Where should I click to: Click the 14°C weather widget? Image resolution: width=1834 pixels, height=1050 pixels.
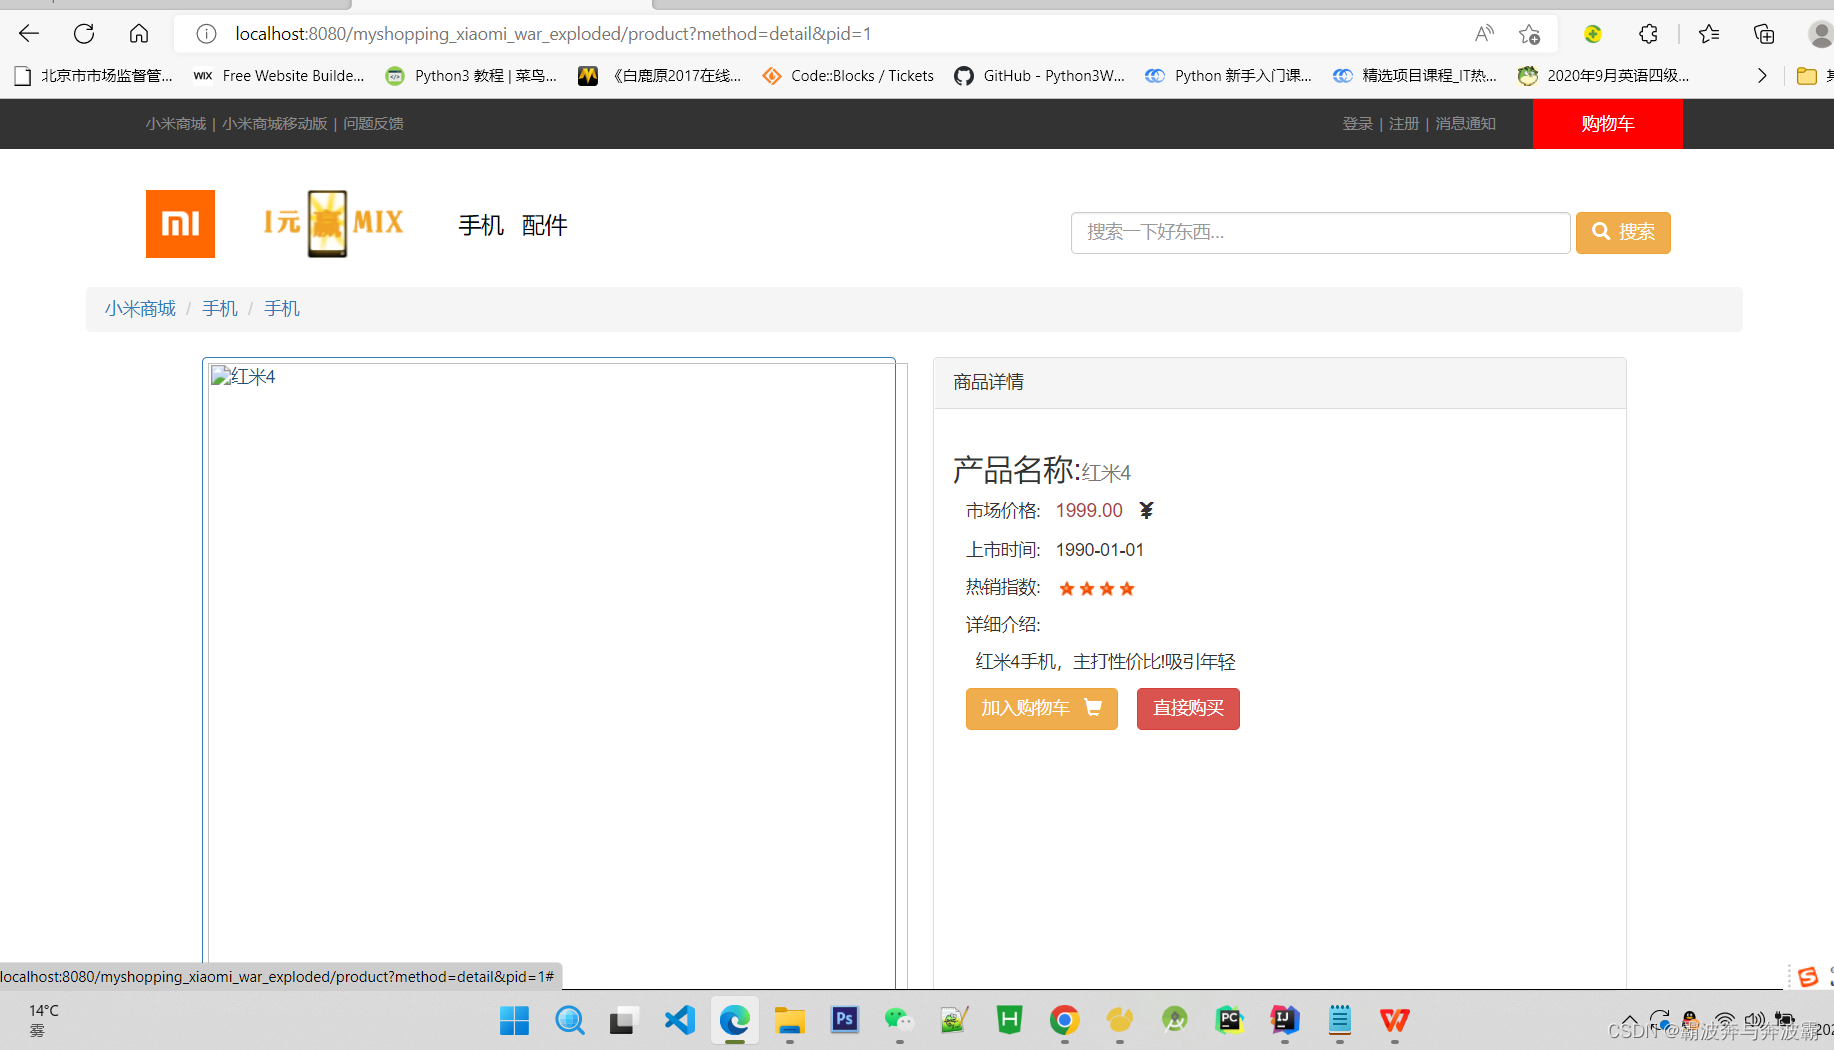pos(44,1020)
